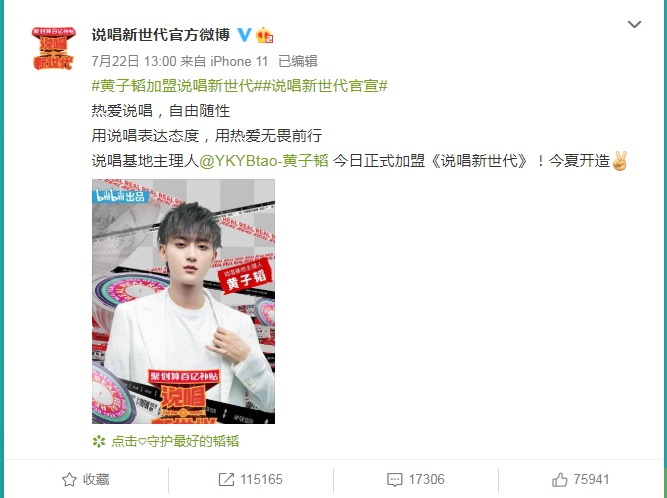The height and width of the screenshot is (498, 667).
Task: Toggle the thumbs-up like with 75941
Action: (x=581, y=480)
